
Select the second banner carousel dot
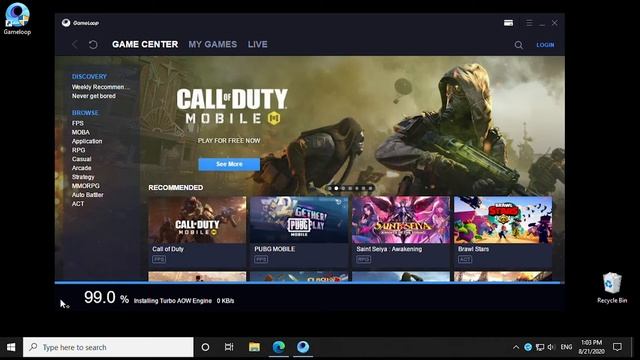tap(336, 188)
